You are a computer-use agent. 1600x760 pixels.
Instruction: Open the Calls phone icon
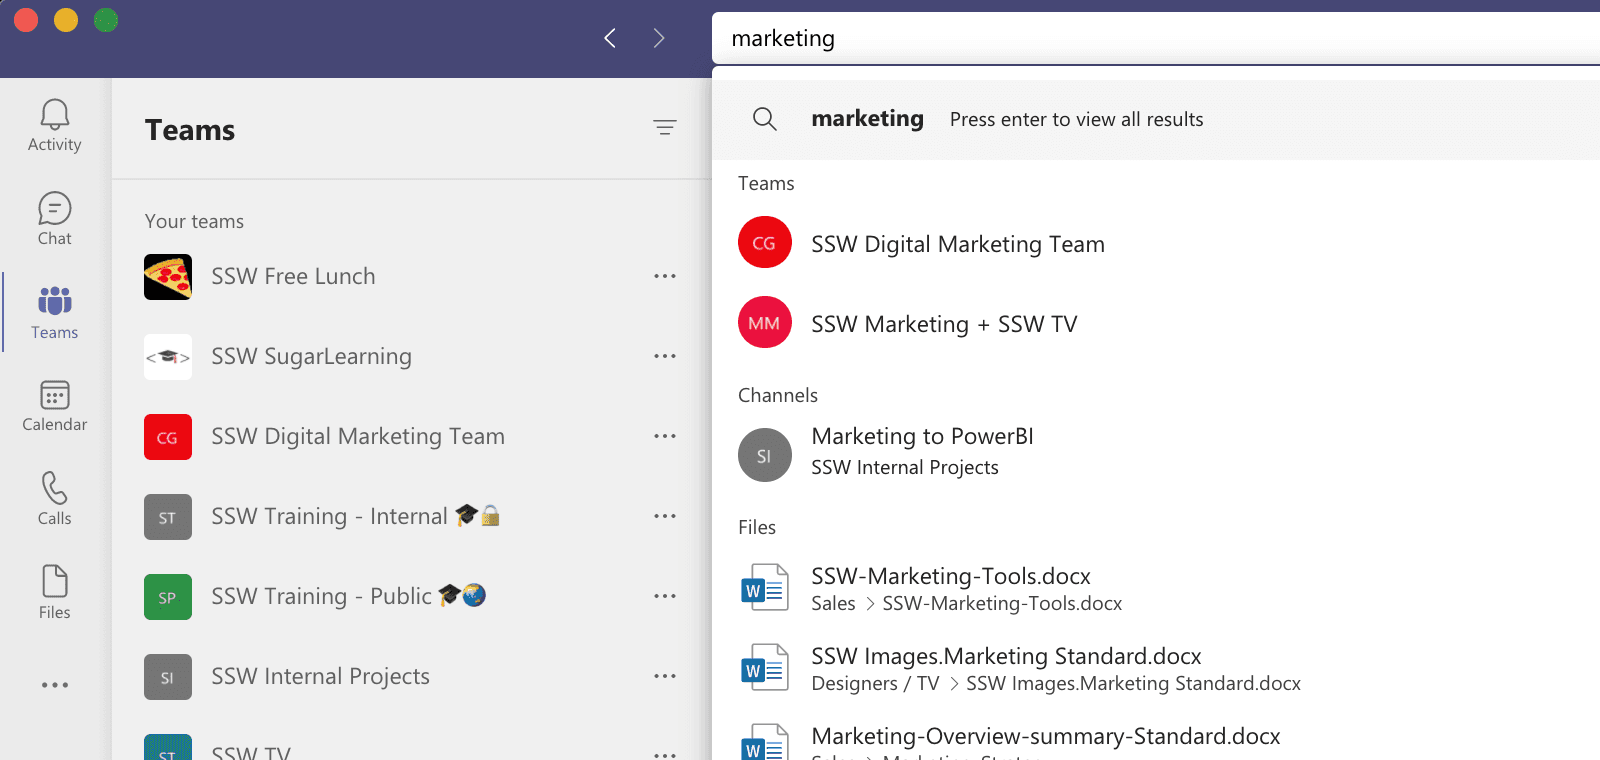coord(54,498)
